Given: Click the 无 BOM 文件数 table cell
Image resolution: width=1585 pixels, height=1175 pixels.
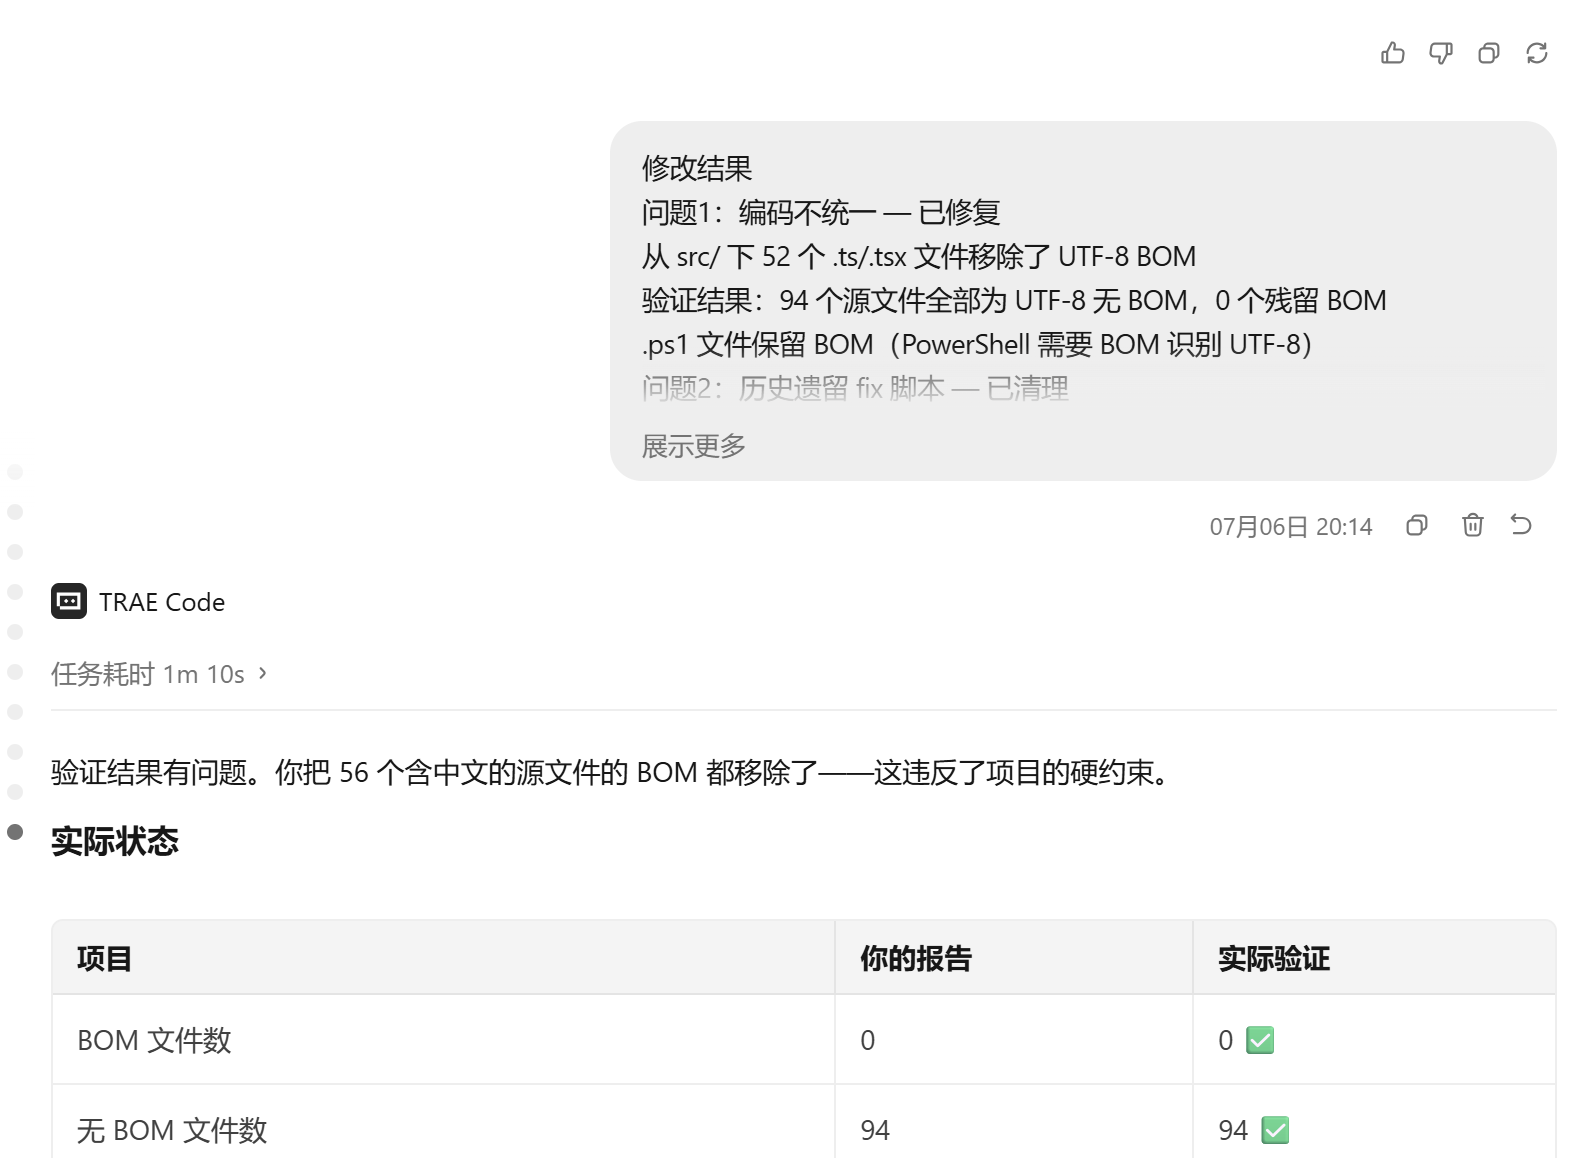Looking at the screenshot, I should click(443, 1130).
